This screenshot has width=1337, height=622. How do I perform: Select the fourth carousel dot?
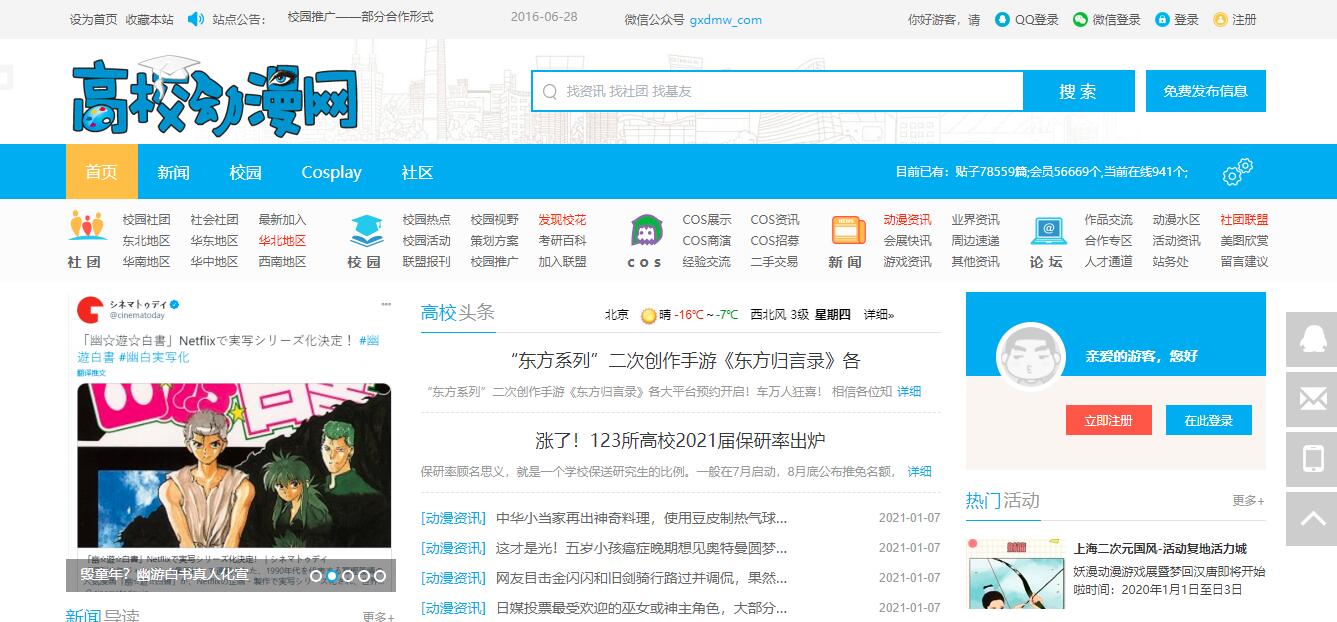[x=364, y=576]
